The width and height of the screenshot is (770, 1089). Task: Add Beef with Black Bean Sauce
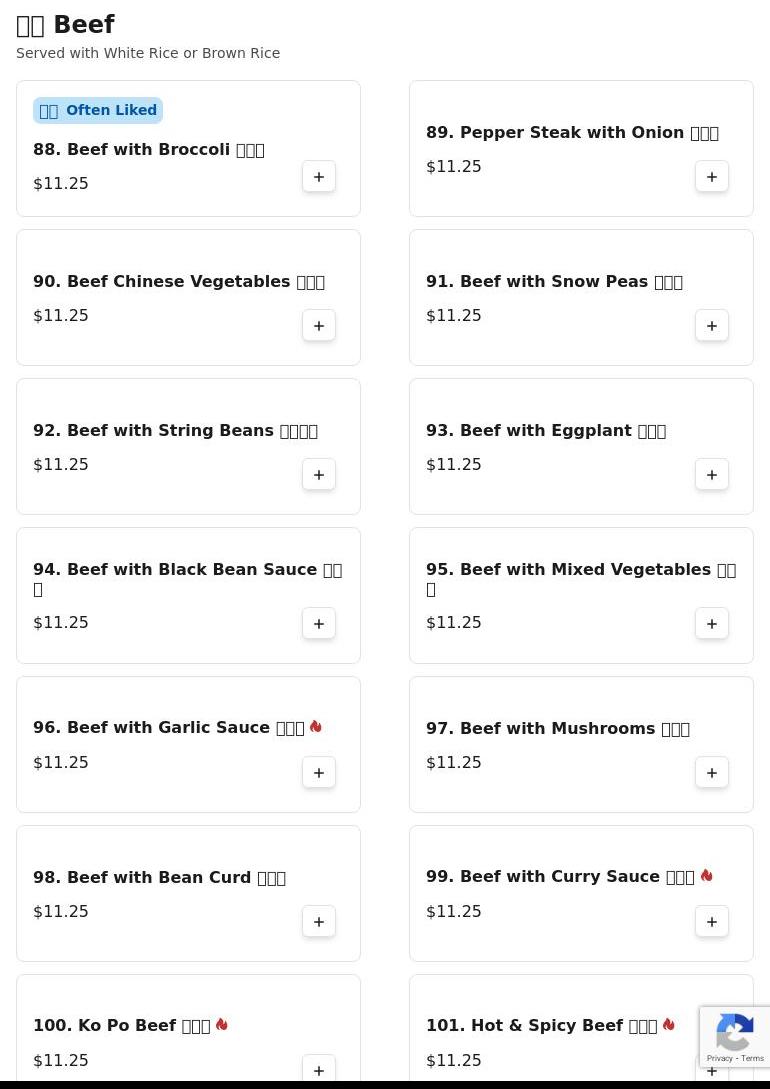coord(319,624)
